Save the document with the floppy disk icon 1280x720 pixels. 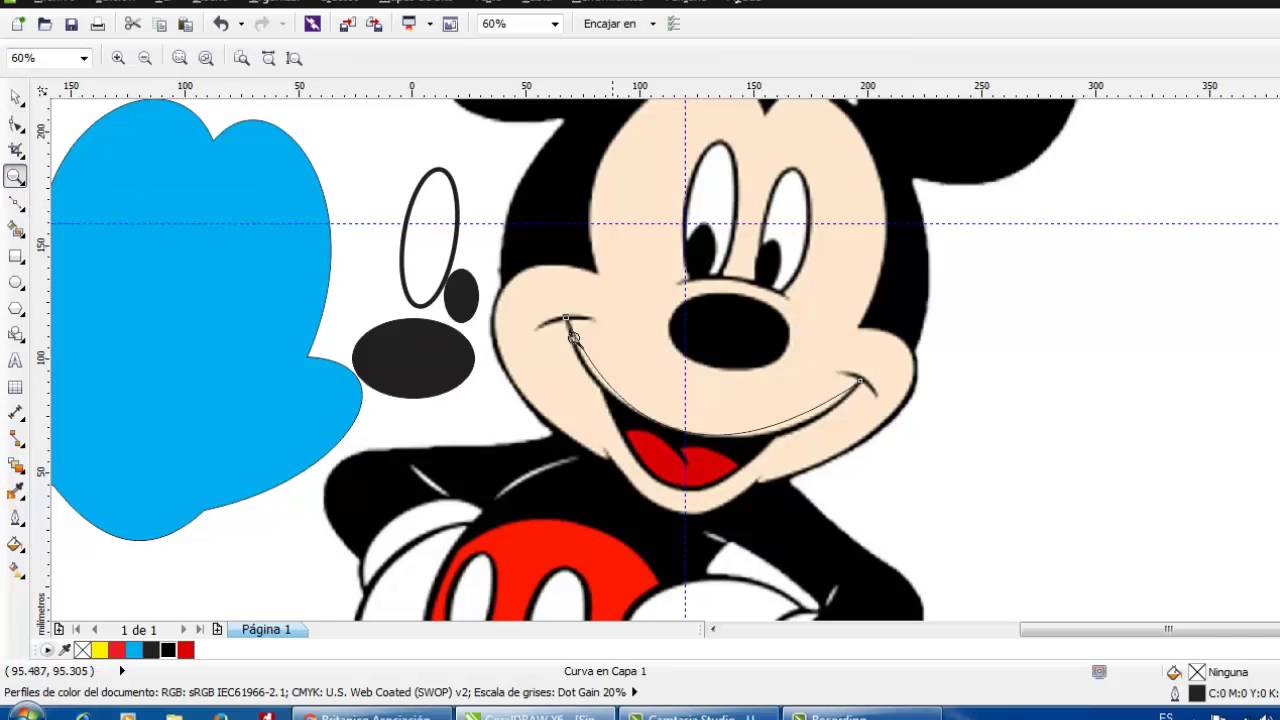point(71,24)
